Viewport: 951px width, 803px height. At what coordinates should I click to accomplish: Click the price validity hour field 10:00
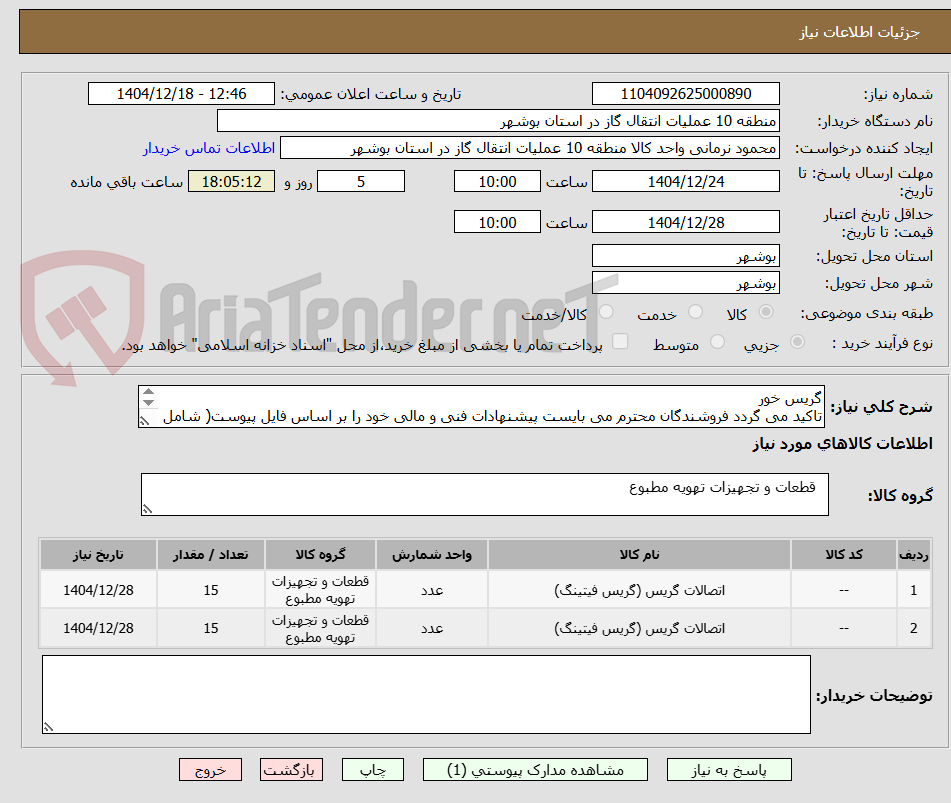point(497,222)
